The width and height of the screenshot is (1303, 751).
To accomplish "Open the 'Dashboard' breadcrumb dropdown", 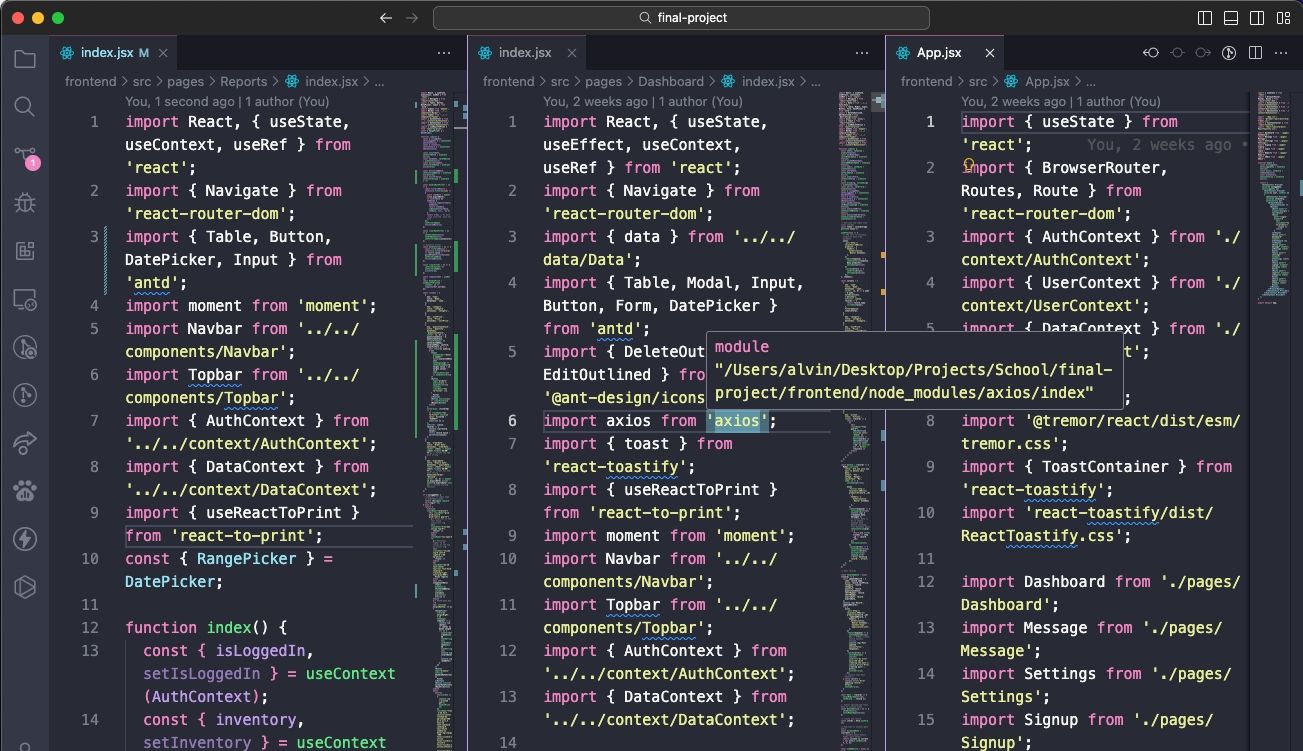I will coord(671,81).
